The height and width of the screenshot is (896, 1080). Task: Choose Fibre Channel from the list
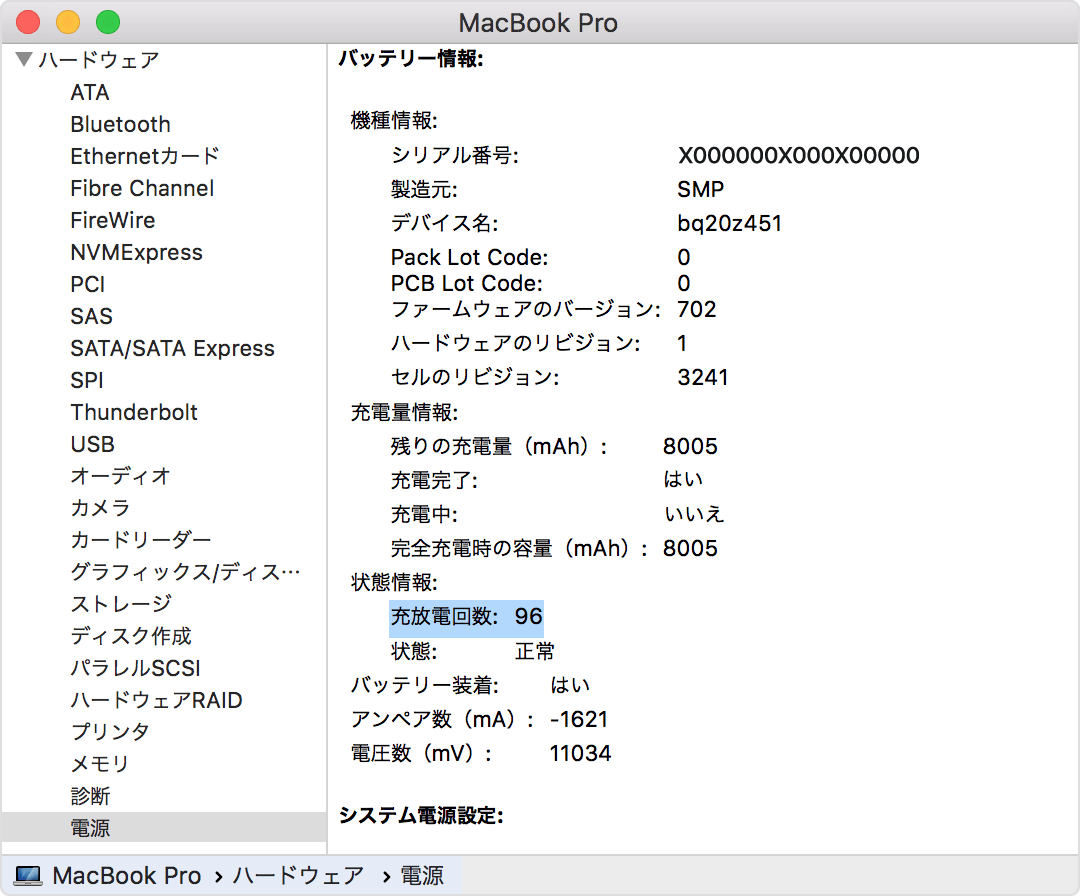coord(142,188)
